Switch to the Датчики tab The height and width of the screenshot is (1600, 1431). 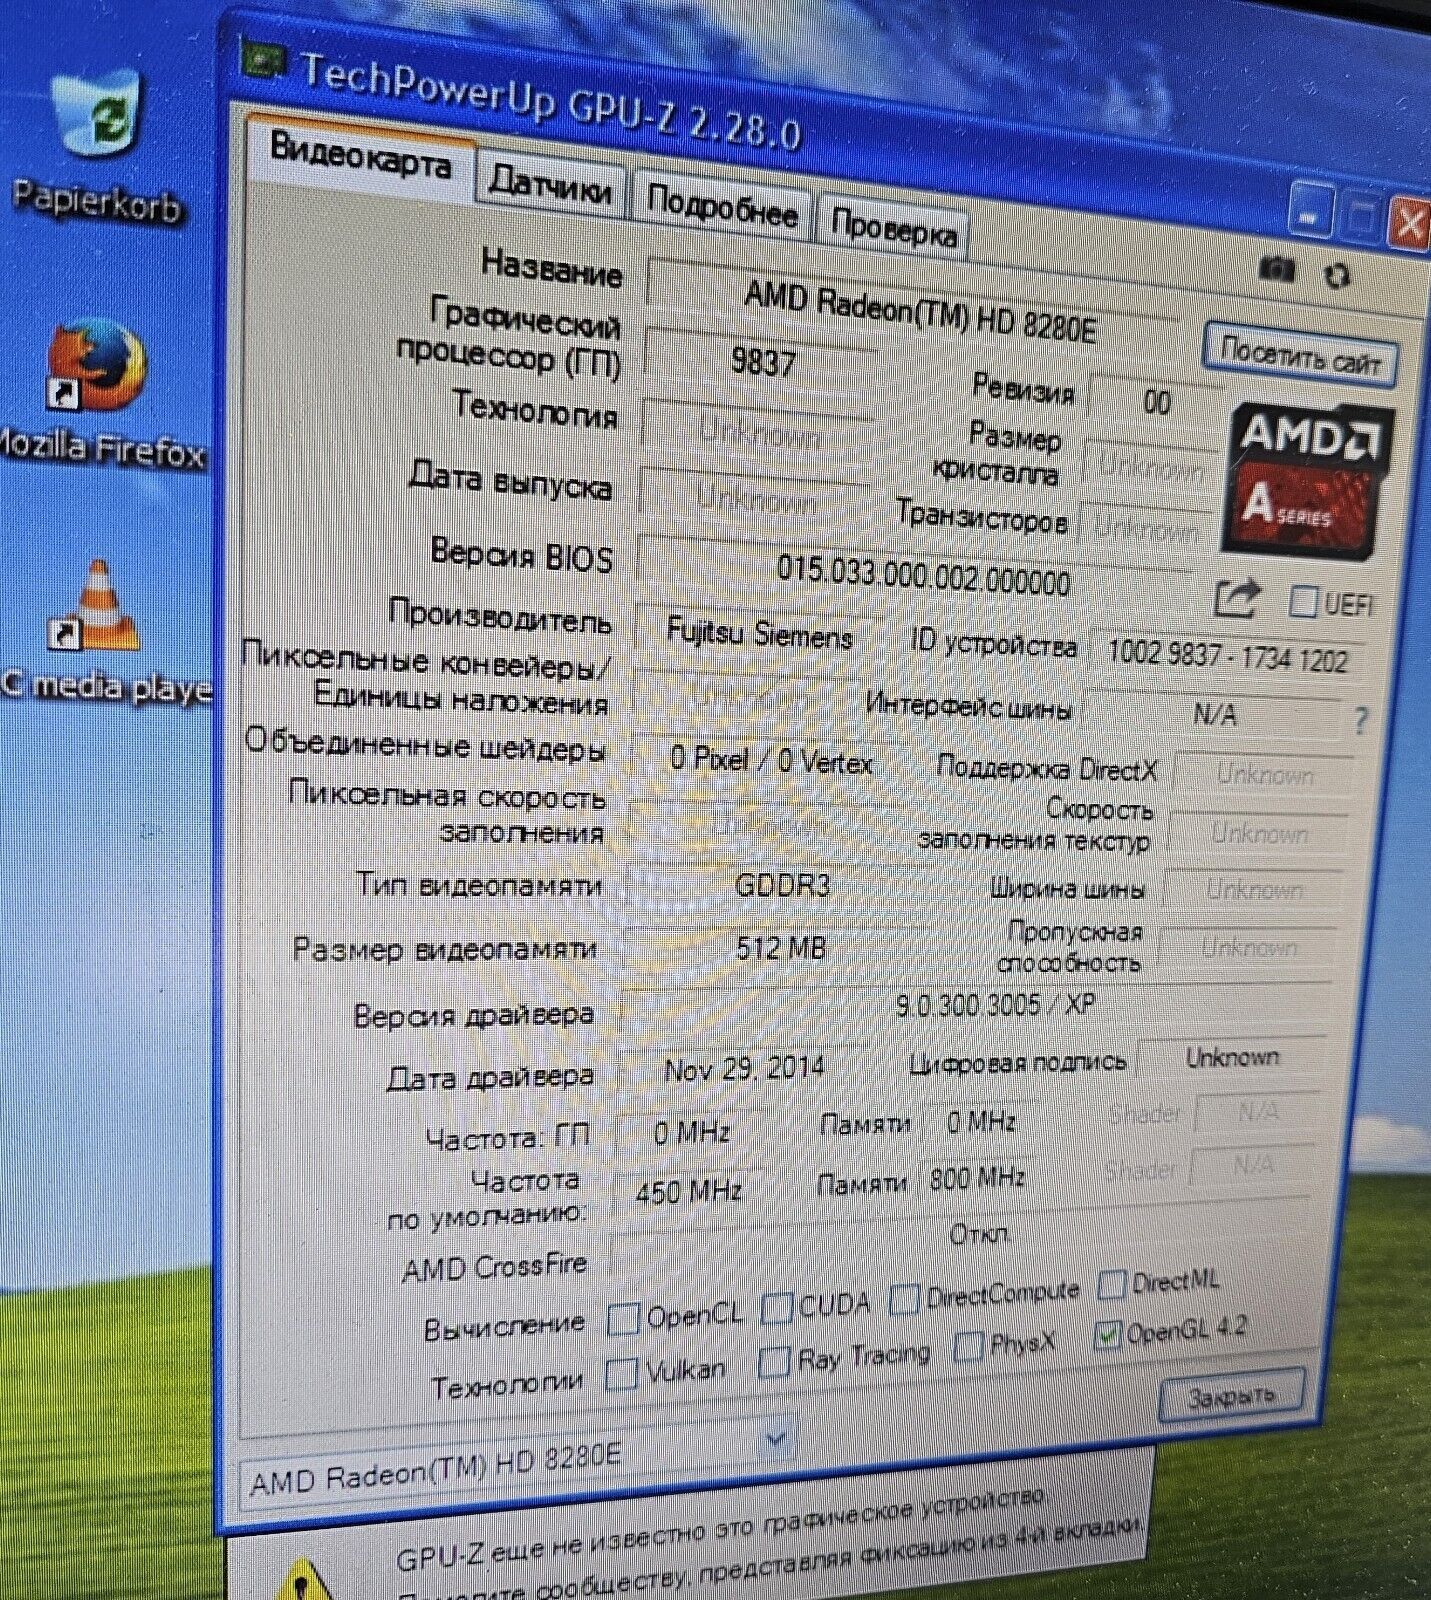click(x=550, y=185)
